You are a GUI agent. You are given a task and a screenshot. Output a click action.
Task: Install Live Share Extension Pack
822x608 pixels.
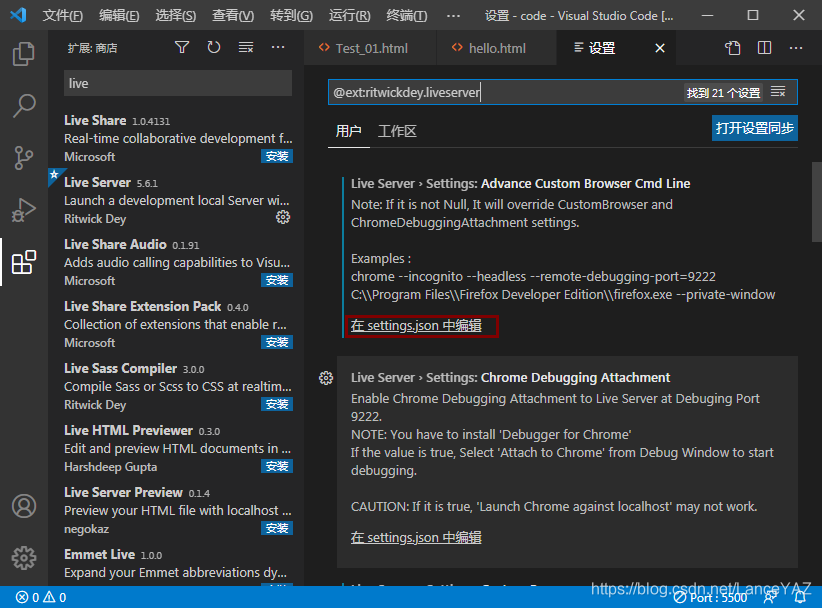pyautogui.click(x=277, y=342)
